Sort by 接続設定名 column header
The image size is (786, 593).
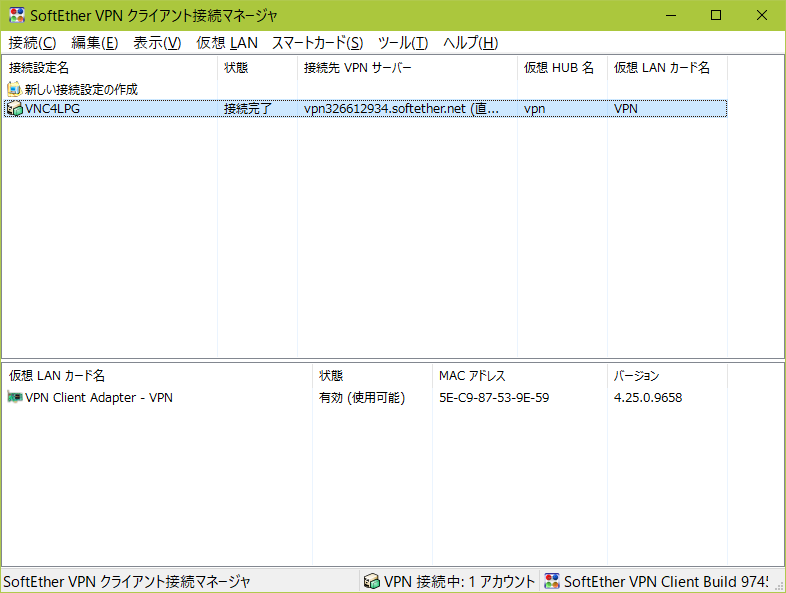tap(110, 68)
